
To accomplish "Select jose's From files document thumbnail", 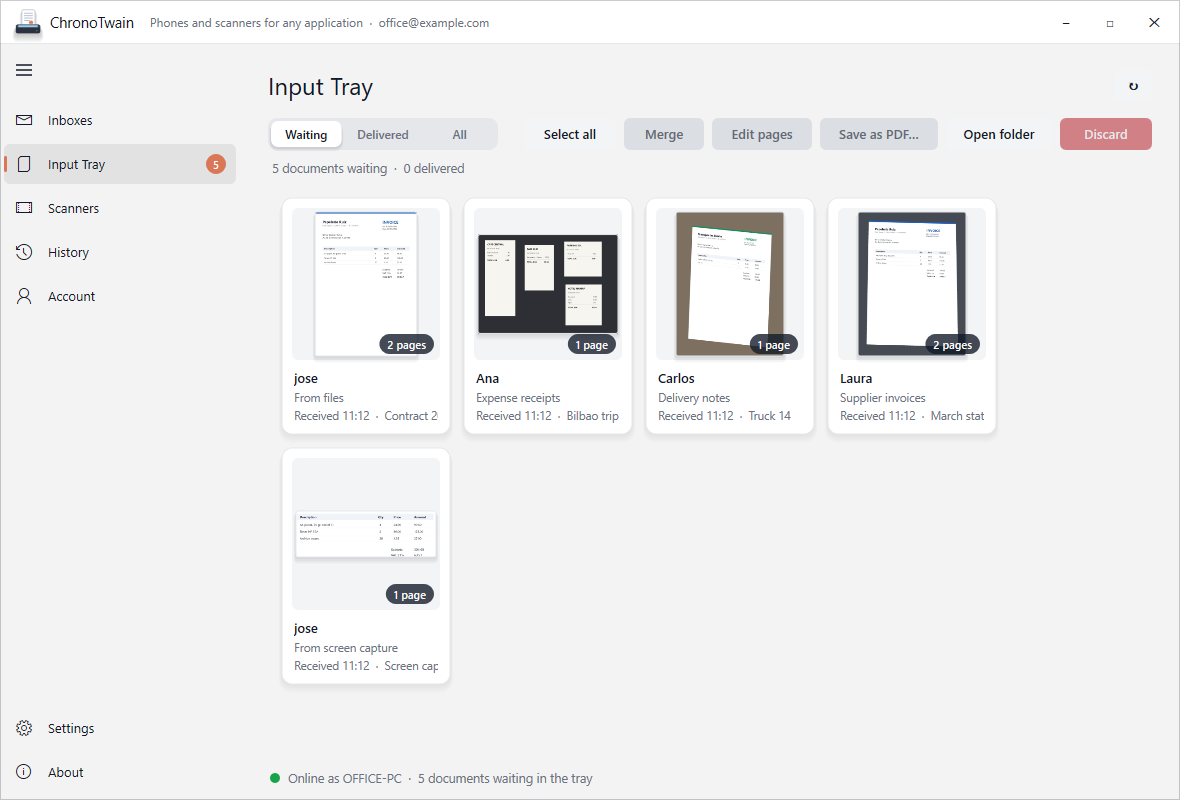I will click(366, 284).
